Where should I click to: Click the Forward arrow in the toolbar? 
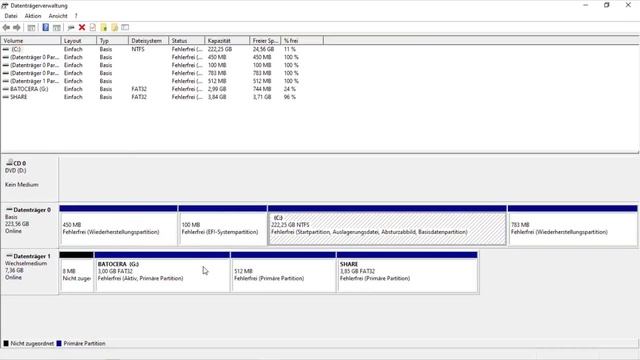[17, 27]
